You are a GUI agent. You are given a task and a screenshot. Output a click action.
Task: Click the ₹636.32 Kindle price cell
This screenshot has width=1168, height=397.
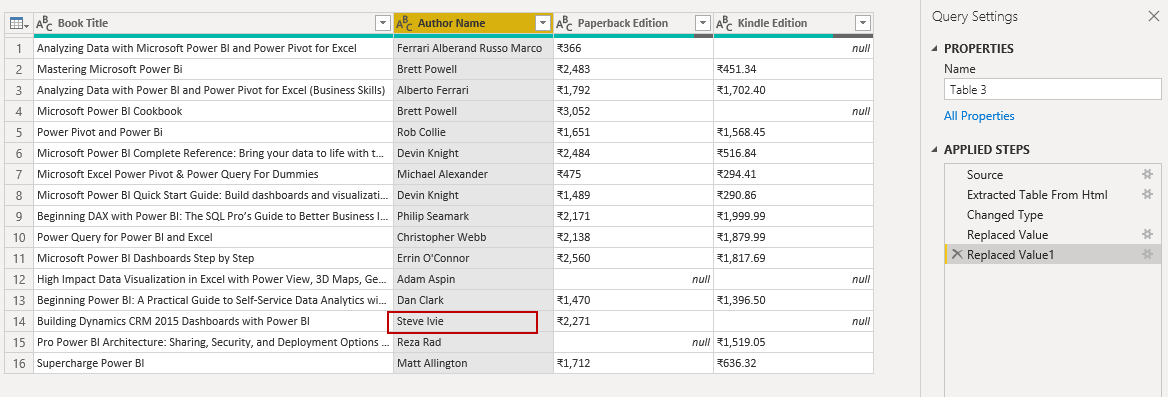click(x=793, y=363)
